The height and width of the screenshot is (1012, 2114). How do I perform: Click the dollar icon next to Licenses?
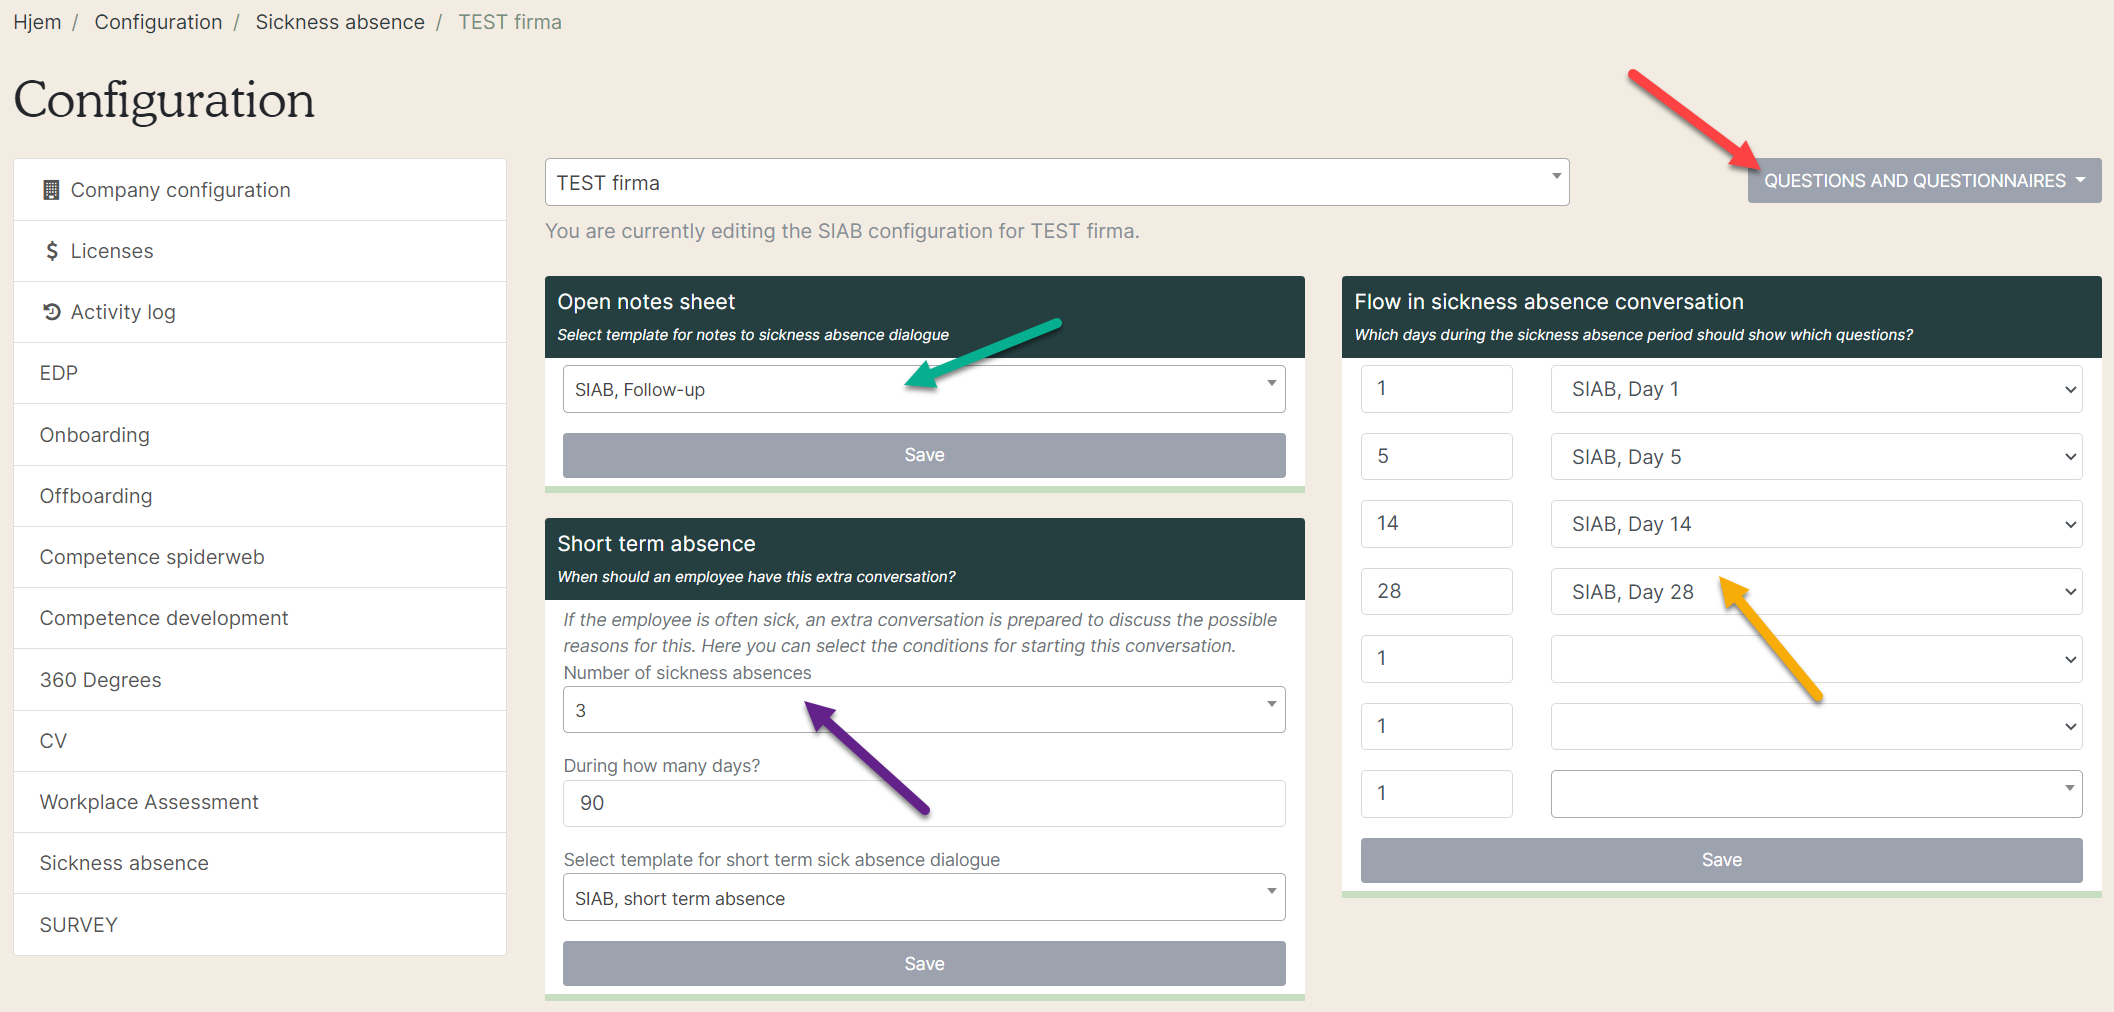click(x=51, y=251)
